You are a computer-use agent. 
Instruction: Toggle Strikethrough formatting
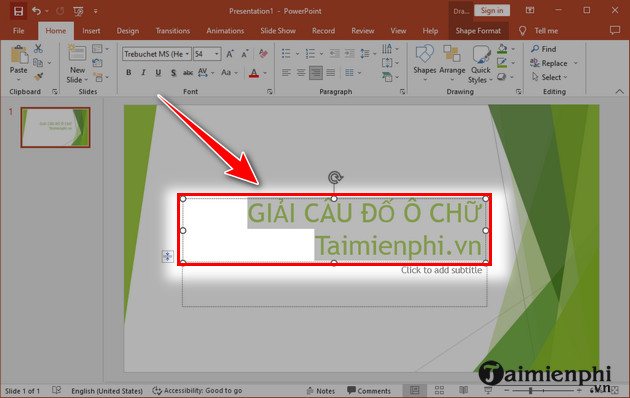coord(188,73)
